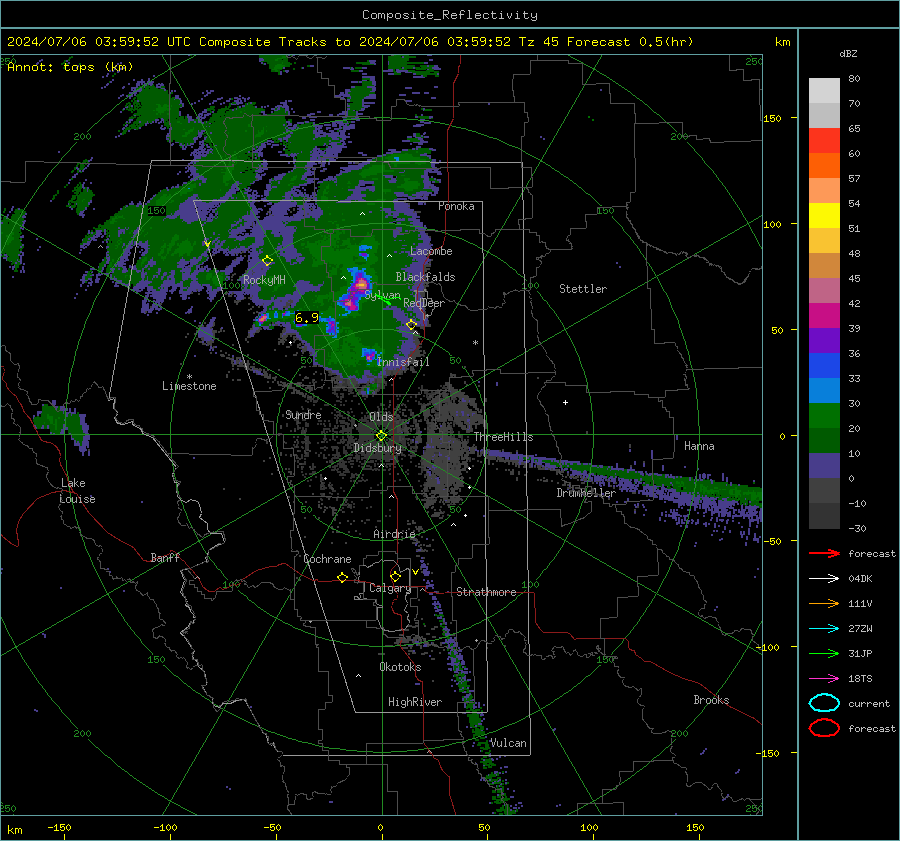Click the Airdrie city label

[x=394, y=534]
